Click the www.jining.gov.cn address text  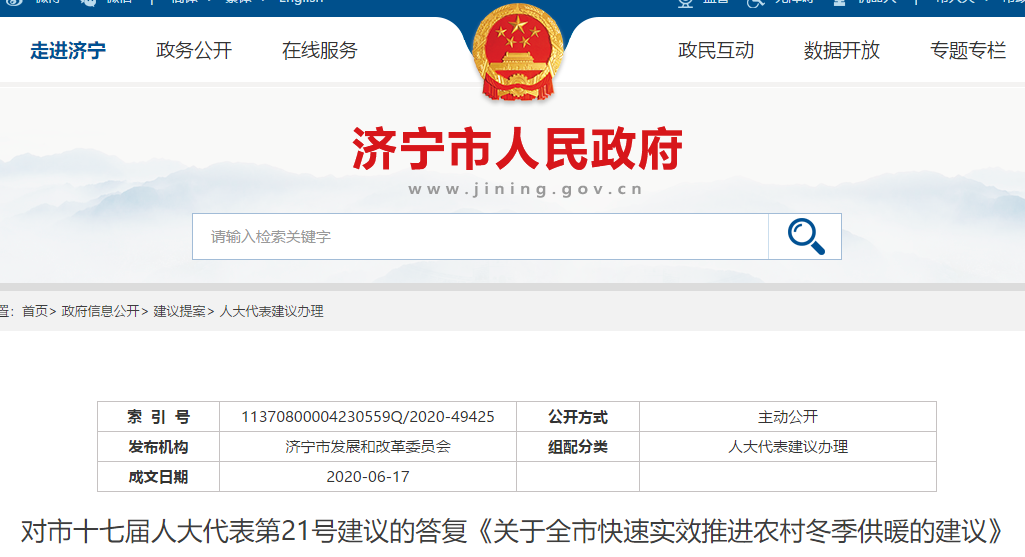[x=525, y=189]
